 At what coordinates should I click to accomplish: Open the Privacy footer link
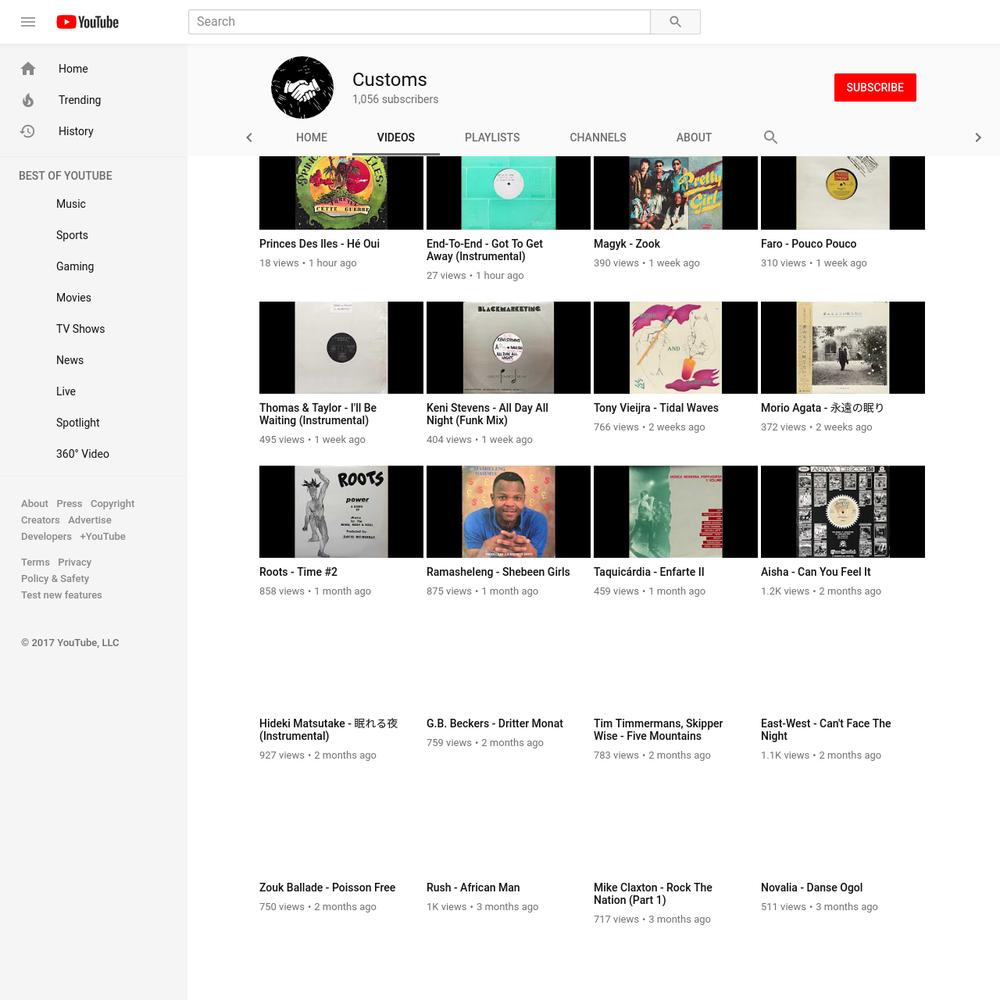click(x=75, y=562)
